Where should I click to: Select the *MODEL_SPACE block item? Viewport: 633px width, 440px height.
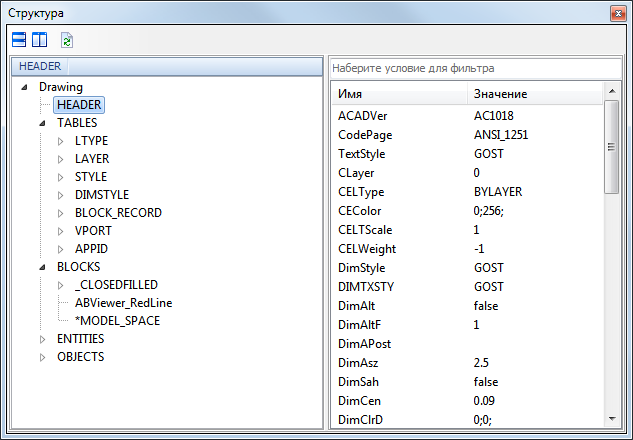pyautogui.click(x=117, y=321)
